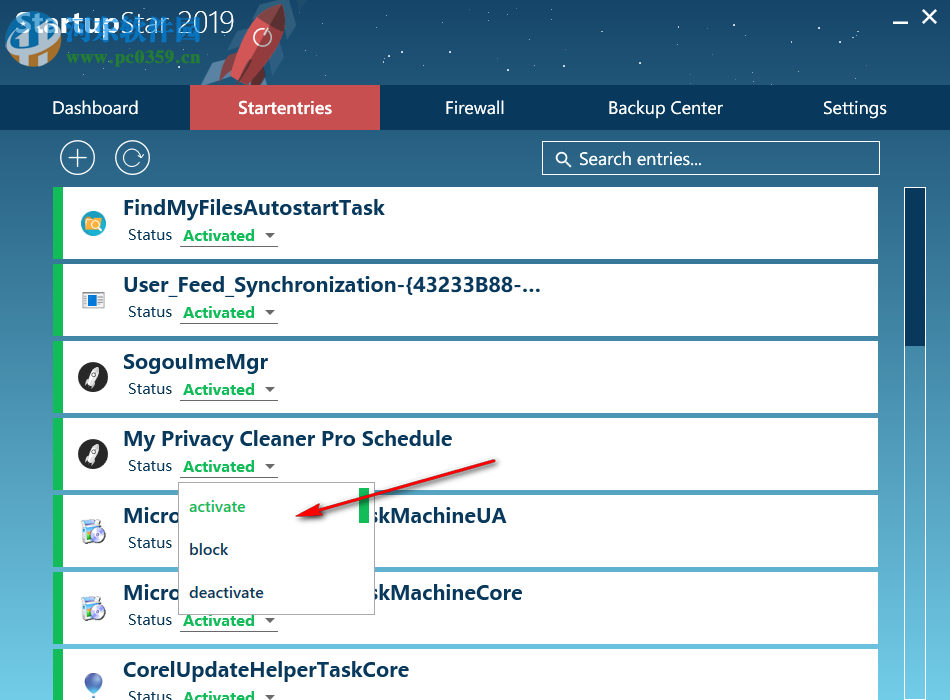This screenshot has width=950, height=700.
Task: Click the refresh entries icon
Action: (132, 158)
